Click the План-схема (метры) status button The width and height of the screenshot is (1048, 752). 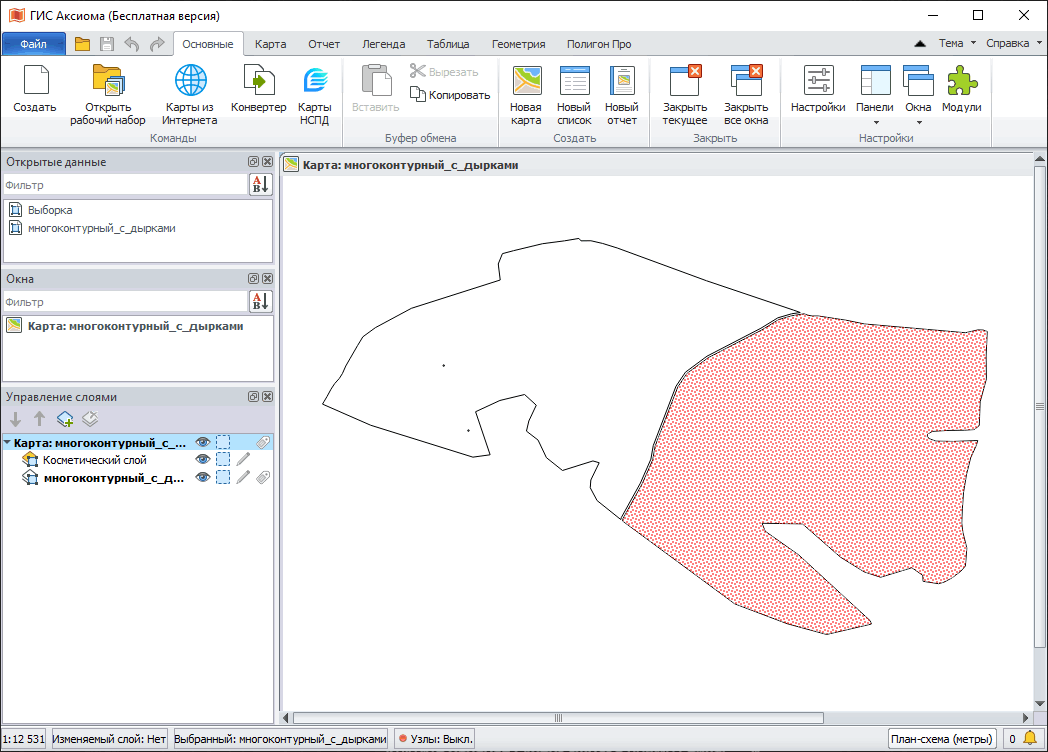click(942, 739)
